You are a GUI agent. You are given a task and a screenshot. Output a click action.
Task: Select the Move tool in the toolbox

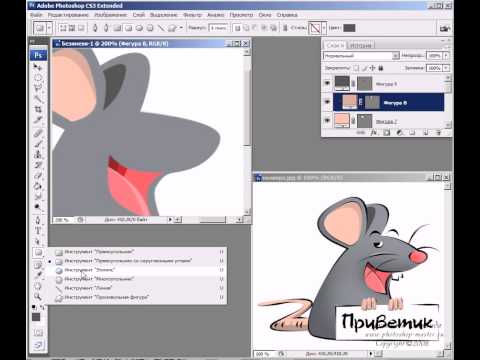(x=38, y=67)
